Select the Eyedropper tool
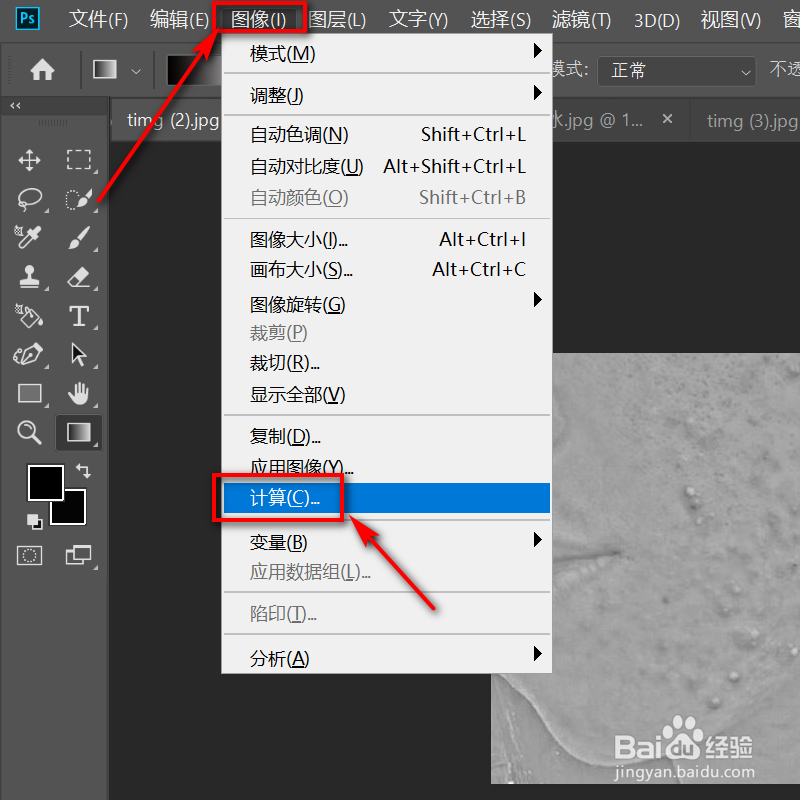 tap(28, 237)
